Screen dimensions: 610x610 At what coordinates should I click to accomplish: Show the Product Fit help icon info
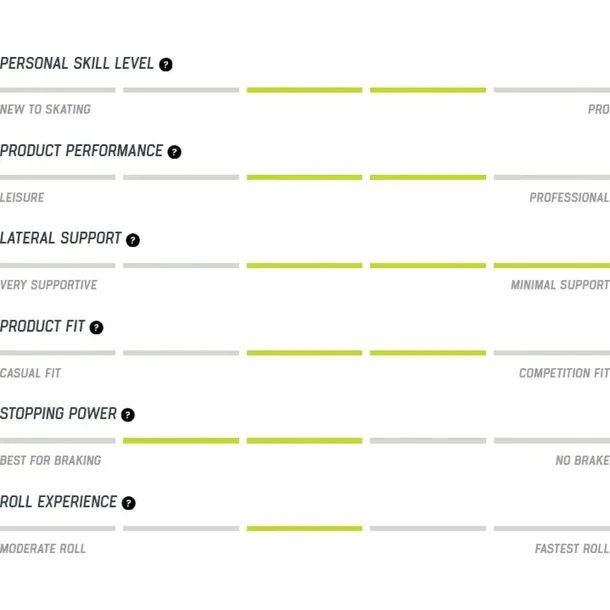click(x=96, y=328)
